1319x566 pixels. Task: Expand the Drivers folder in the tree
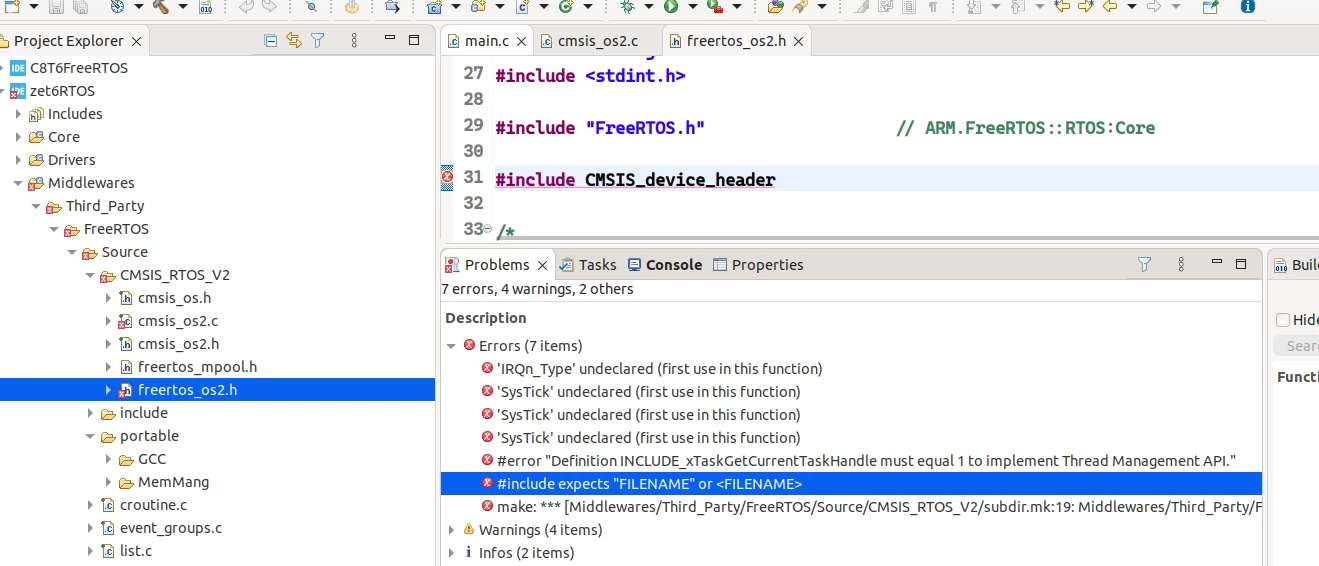[18, 160]
